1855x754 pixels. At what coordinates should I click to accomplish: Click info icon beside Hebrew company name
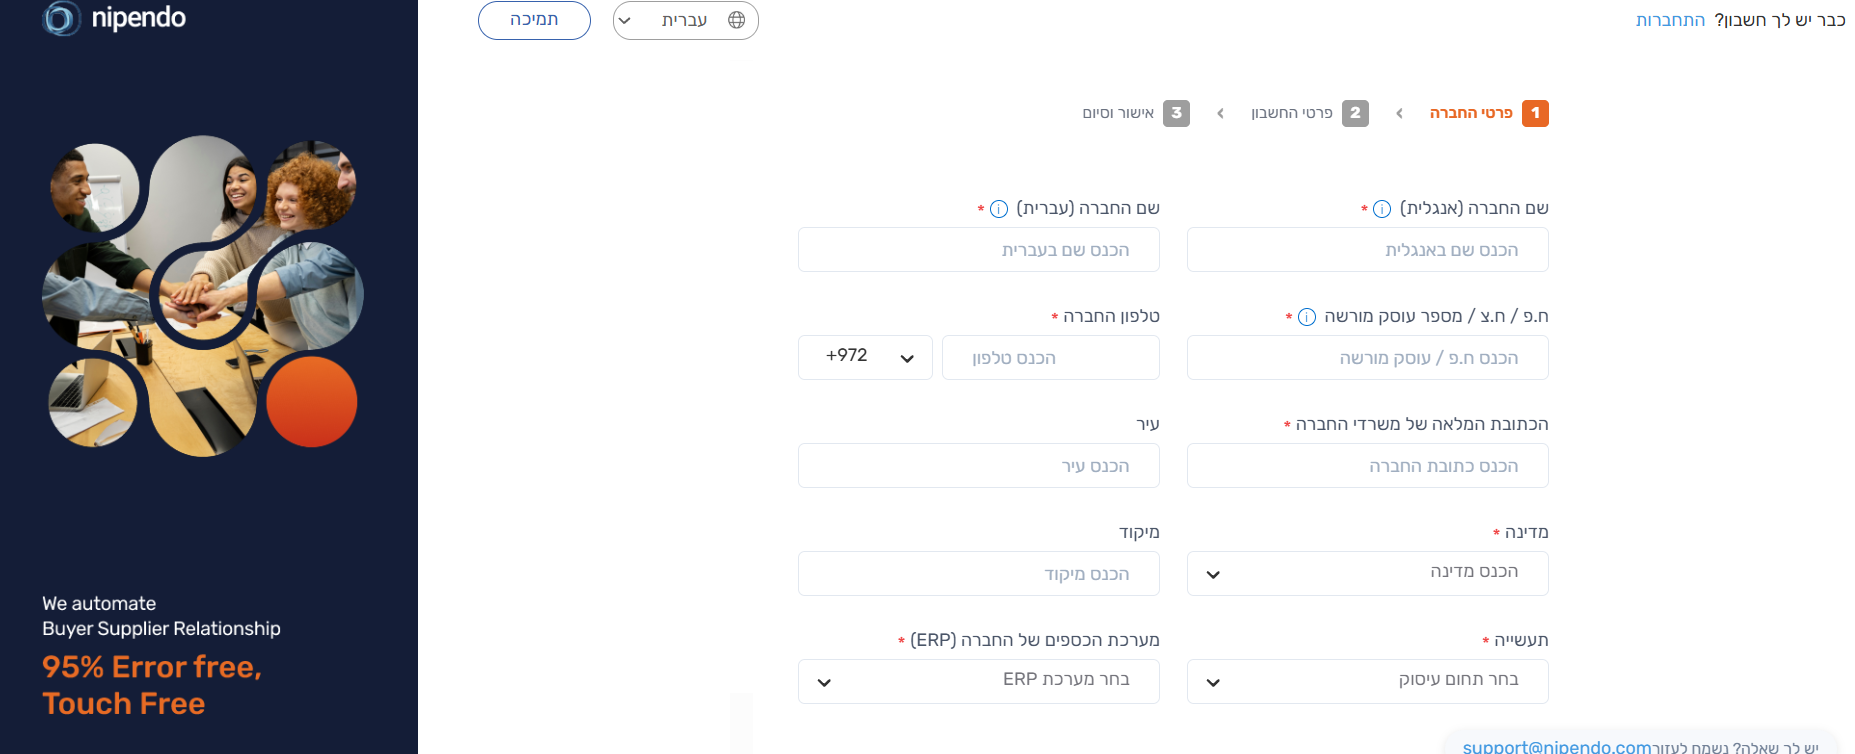click(999, 209)
